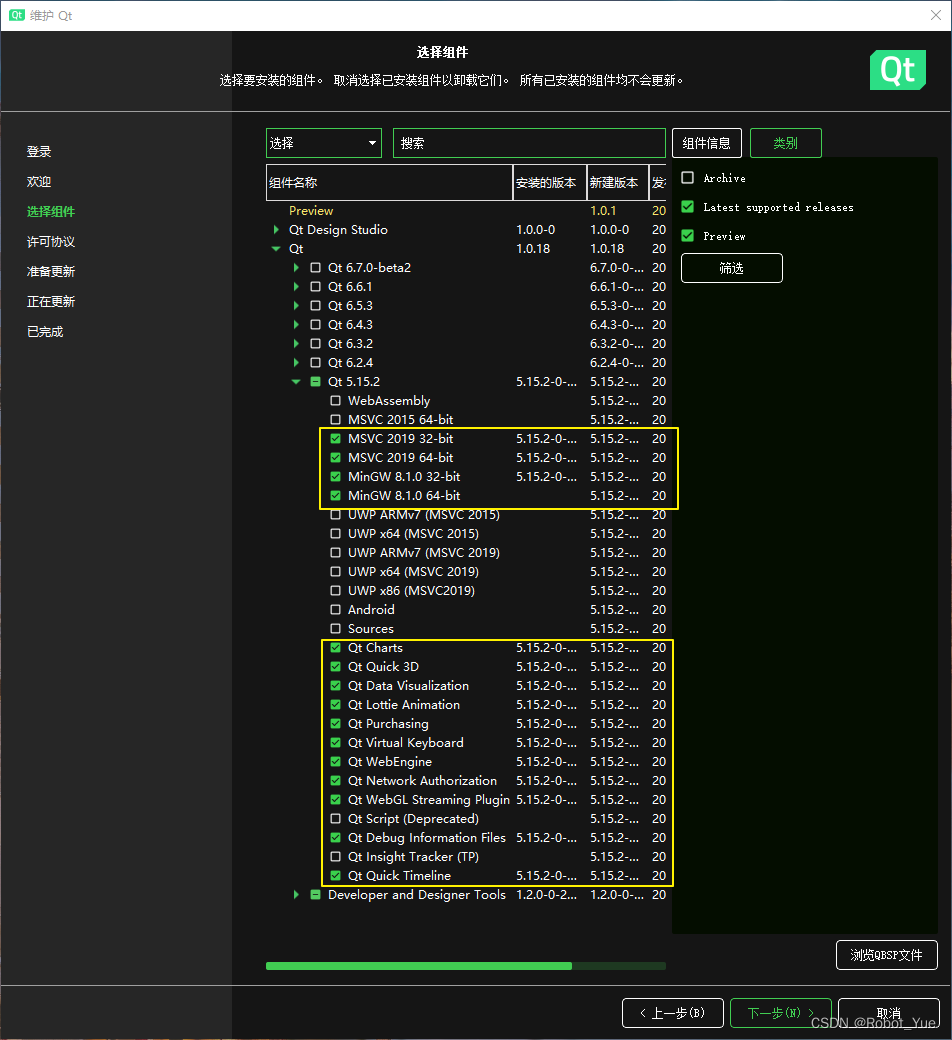This screenshot has height=1040, width=952.
Task: Close the 维护 Qt window
Action: [x=935, y=15]
